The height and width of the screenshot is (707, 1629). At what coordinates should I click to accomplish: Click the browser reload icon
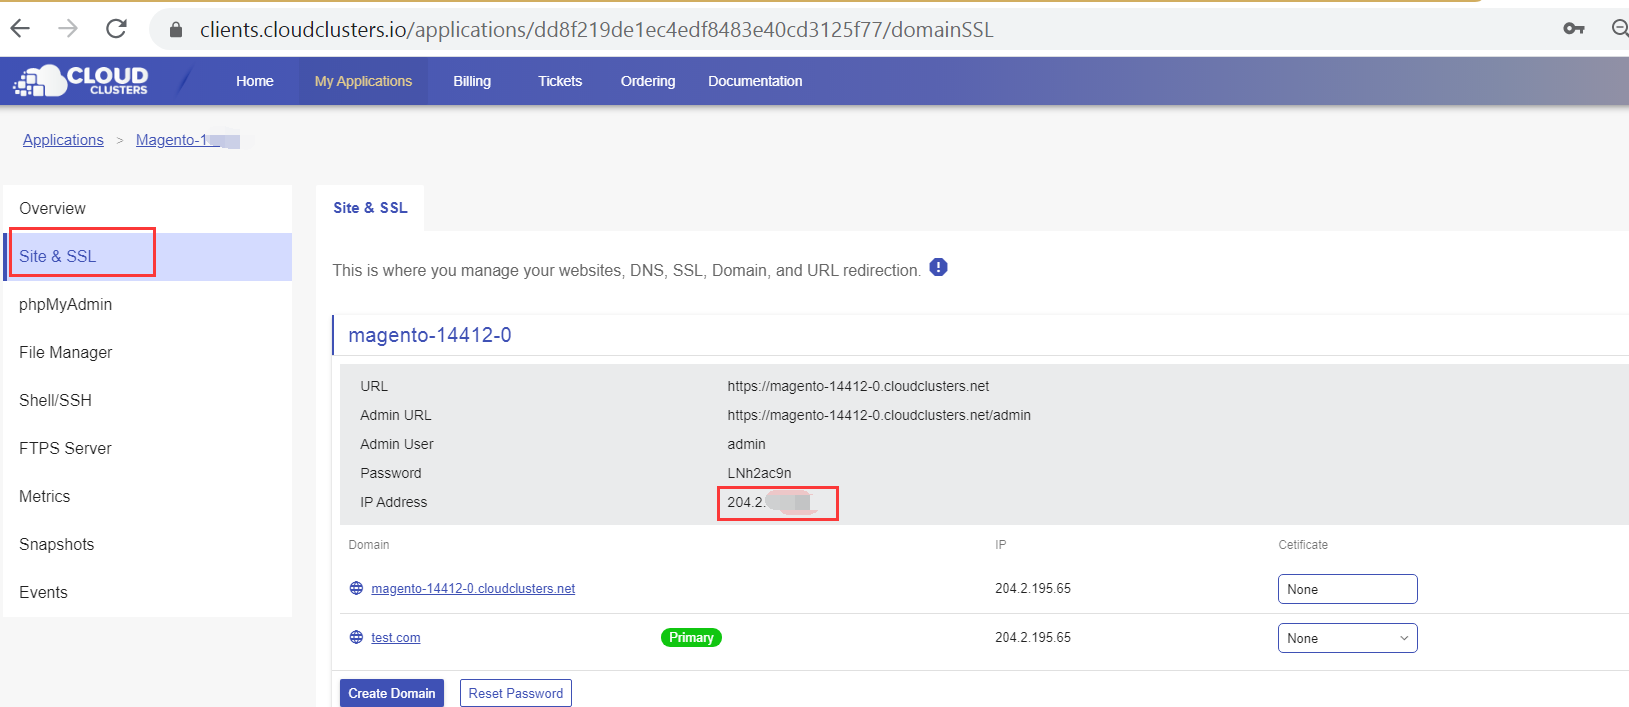[116, 28]
